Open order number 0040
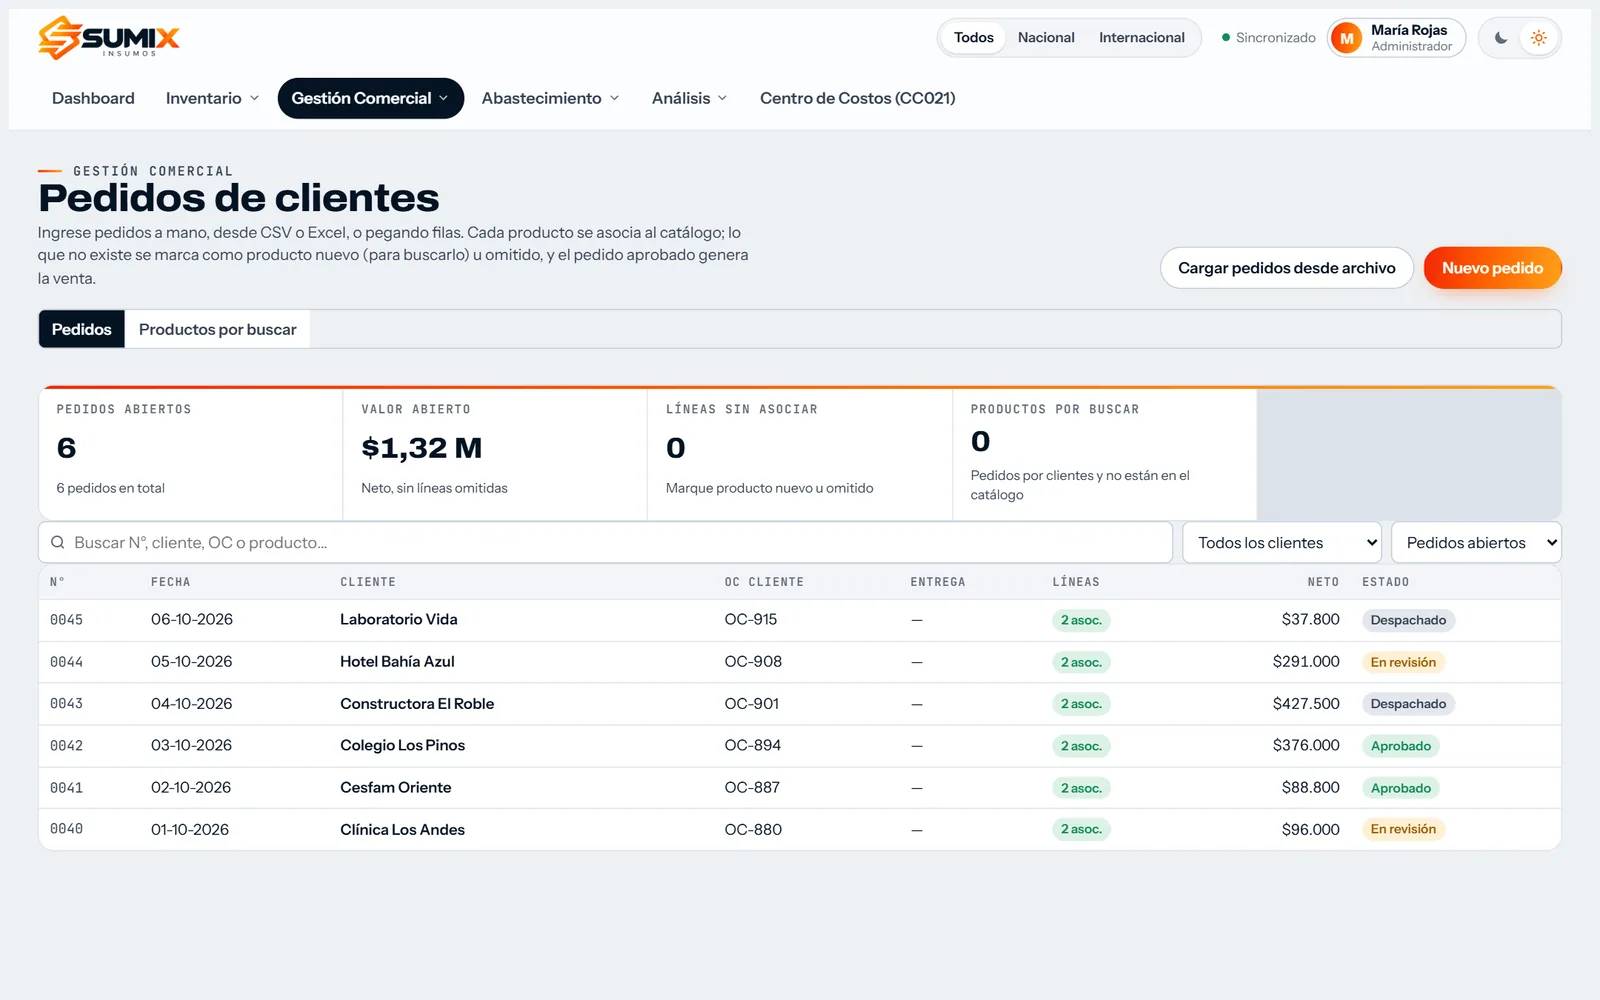 (66, 829)
